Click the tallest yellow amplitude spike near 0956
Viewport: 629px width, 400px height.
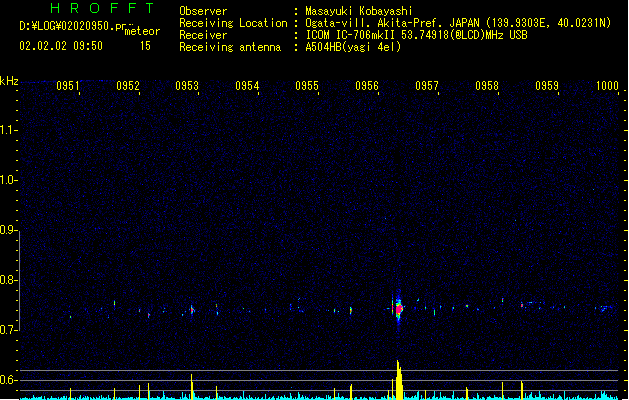399,380
